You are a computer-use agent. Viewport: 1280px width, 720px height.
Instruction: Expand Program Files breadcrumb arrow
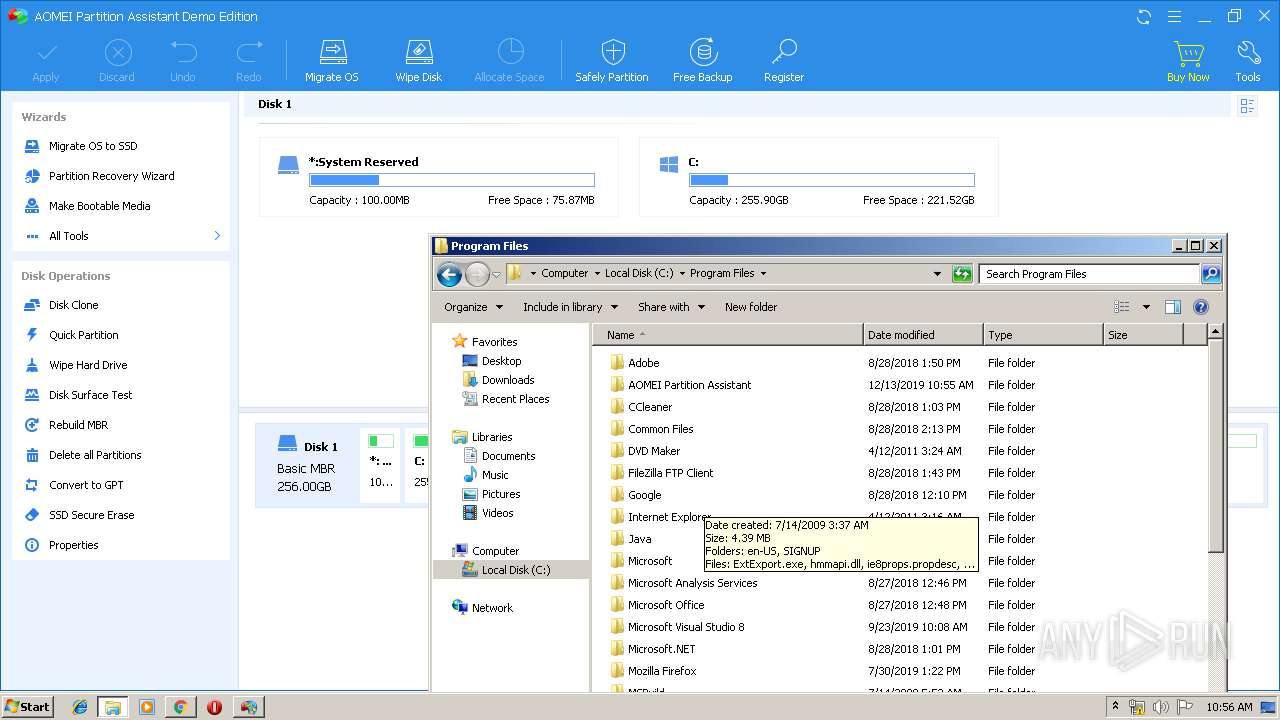763,273
